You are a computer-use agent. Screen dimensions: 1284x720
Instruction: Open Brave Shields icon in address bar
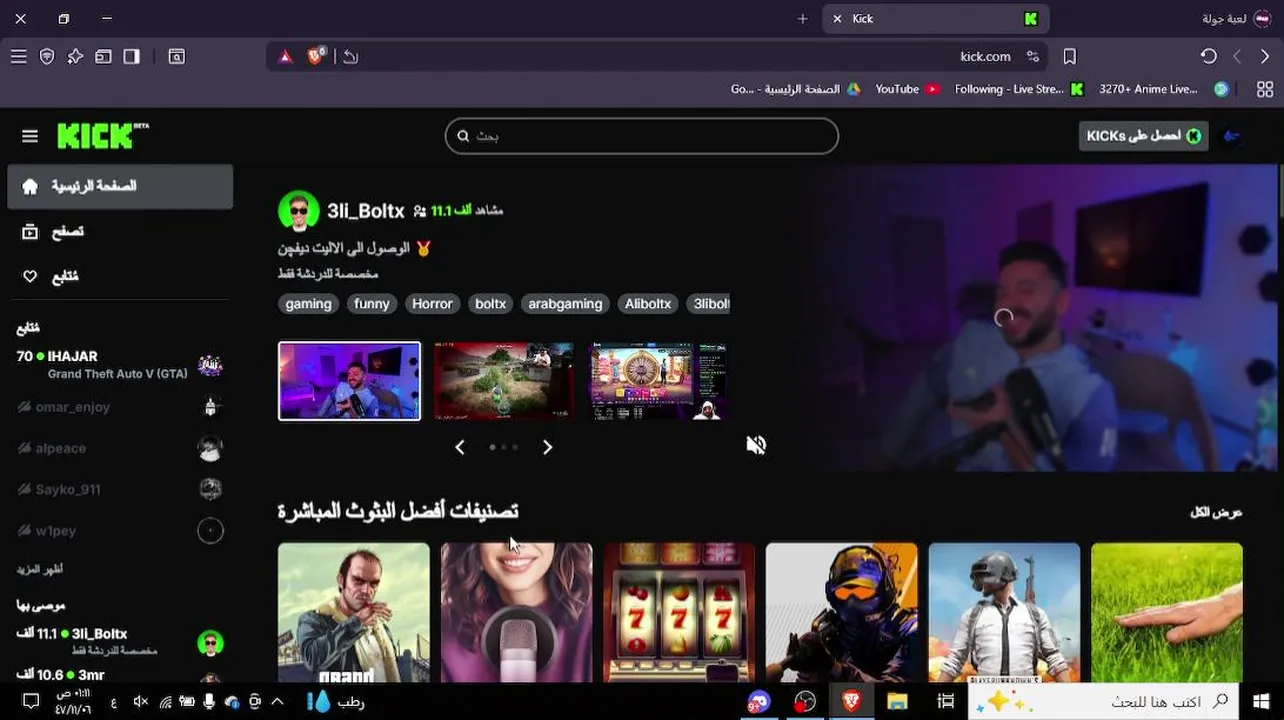(316, 57)
